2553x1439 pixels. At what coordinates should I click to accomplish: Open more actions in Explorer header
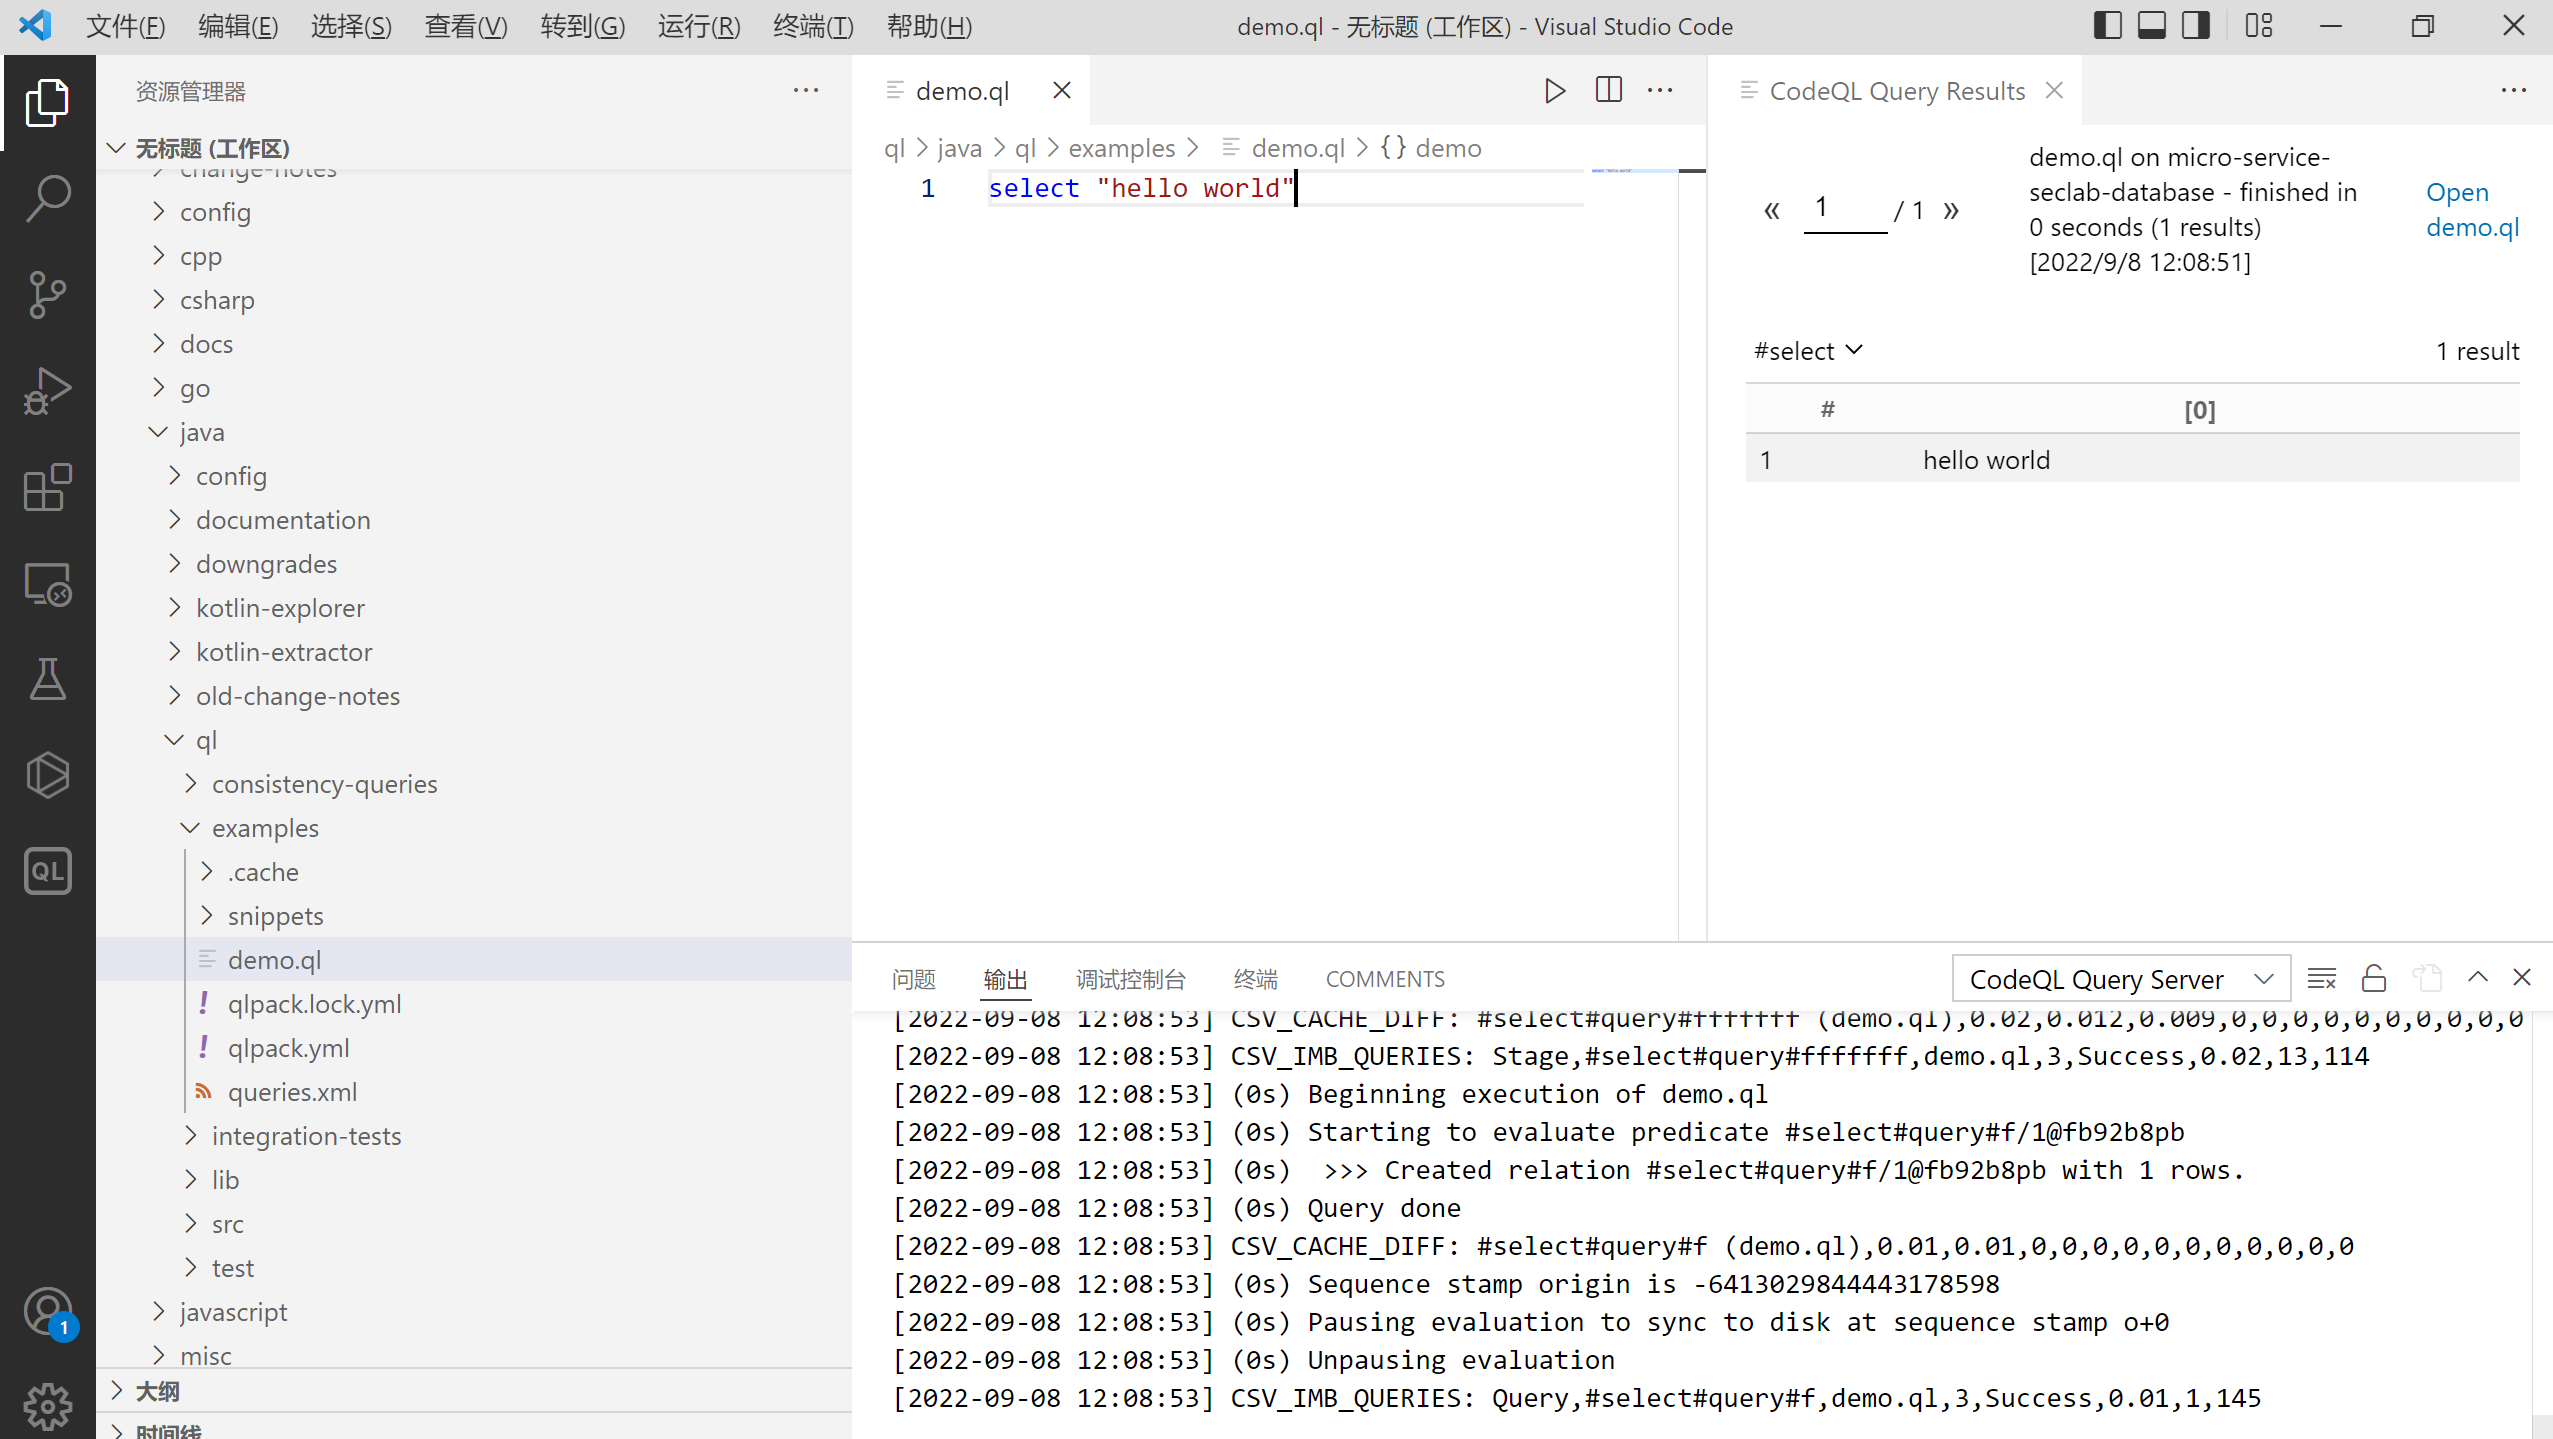click(805, 91)
